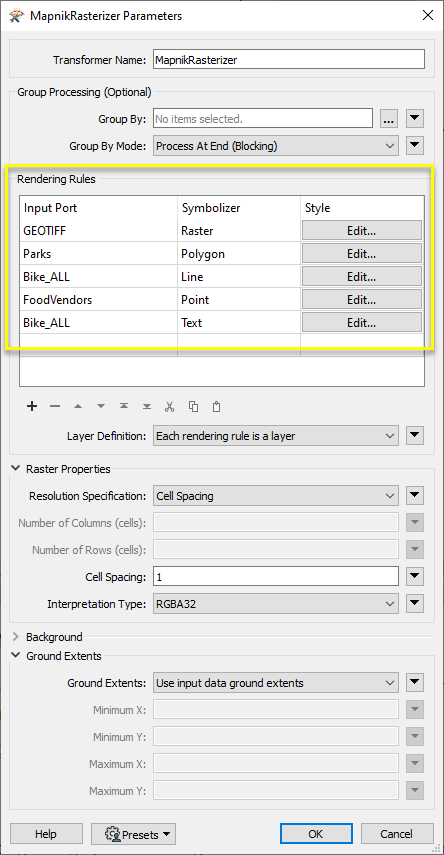Screen dimensions: 444x855
Task: Paste rule using clipboard icon
Action: (x=216, y=406)
